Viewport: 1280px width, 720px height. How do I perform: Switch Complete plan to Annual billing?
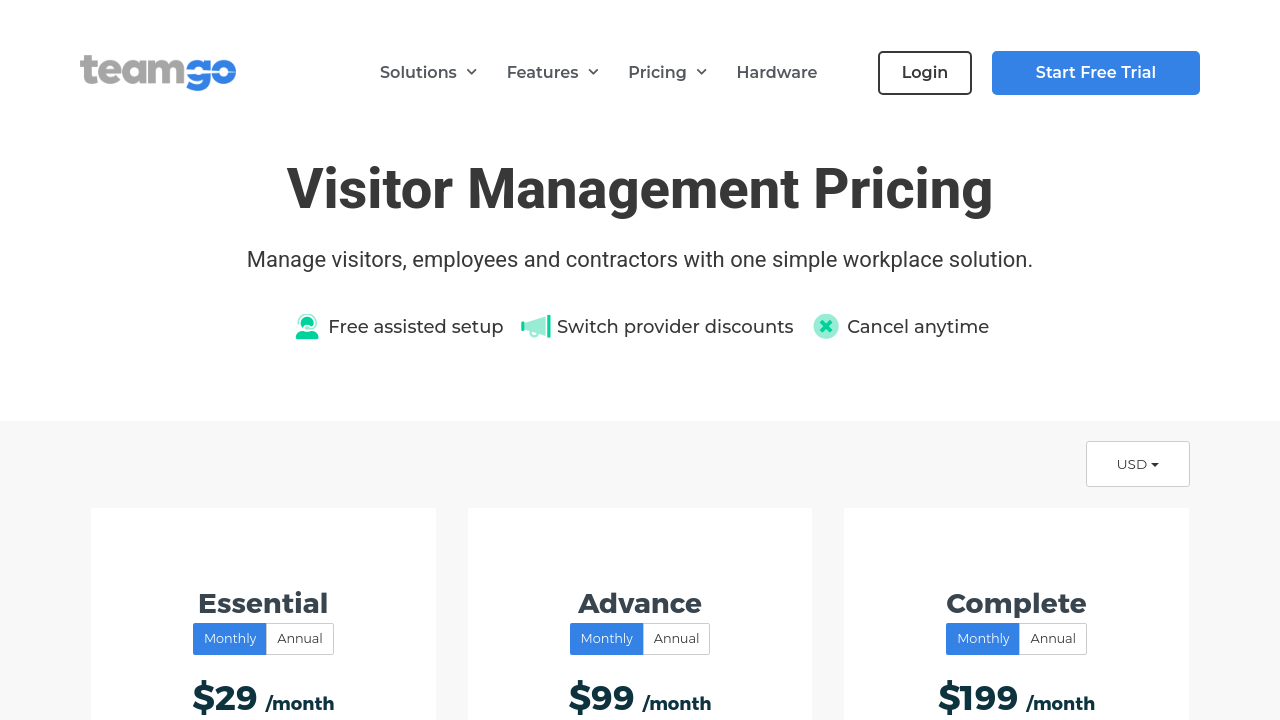coord(1053,639)
